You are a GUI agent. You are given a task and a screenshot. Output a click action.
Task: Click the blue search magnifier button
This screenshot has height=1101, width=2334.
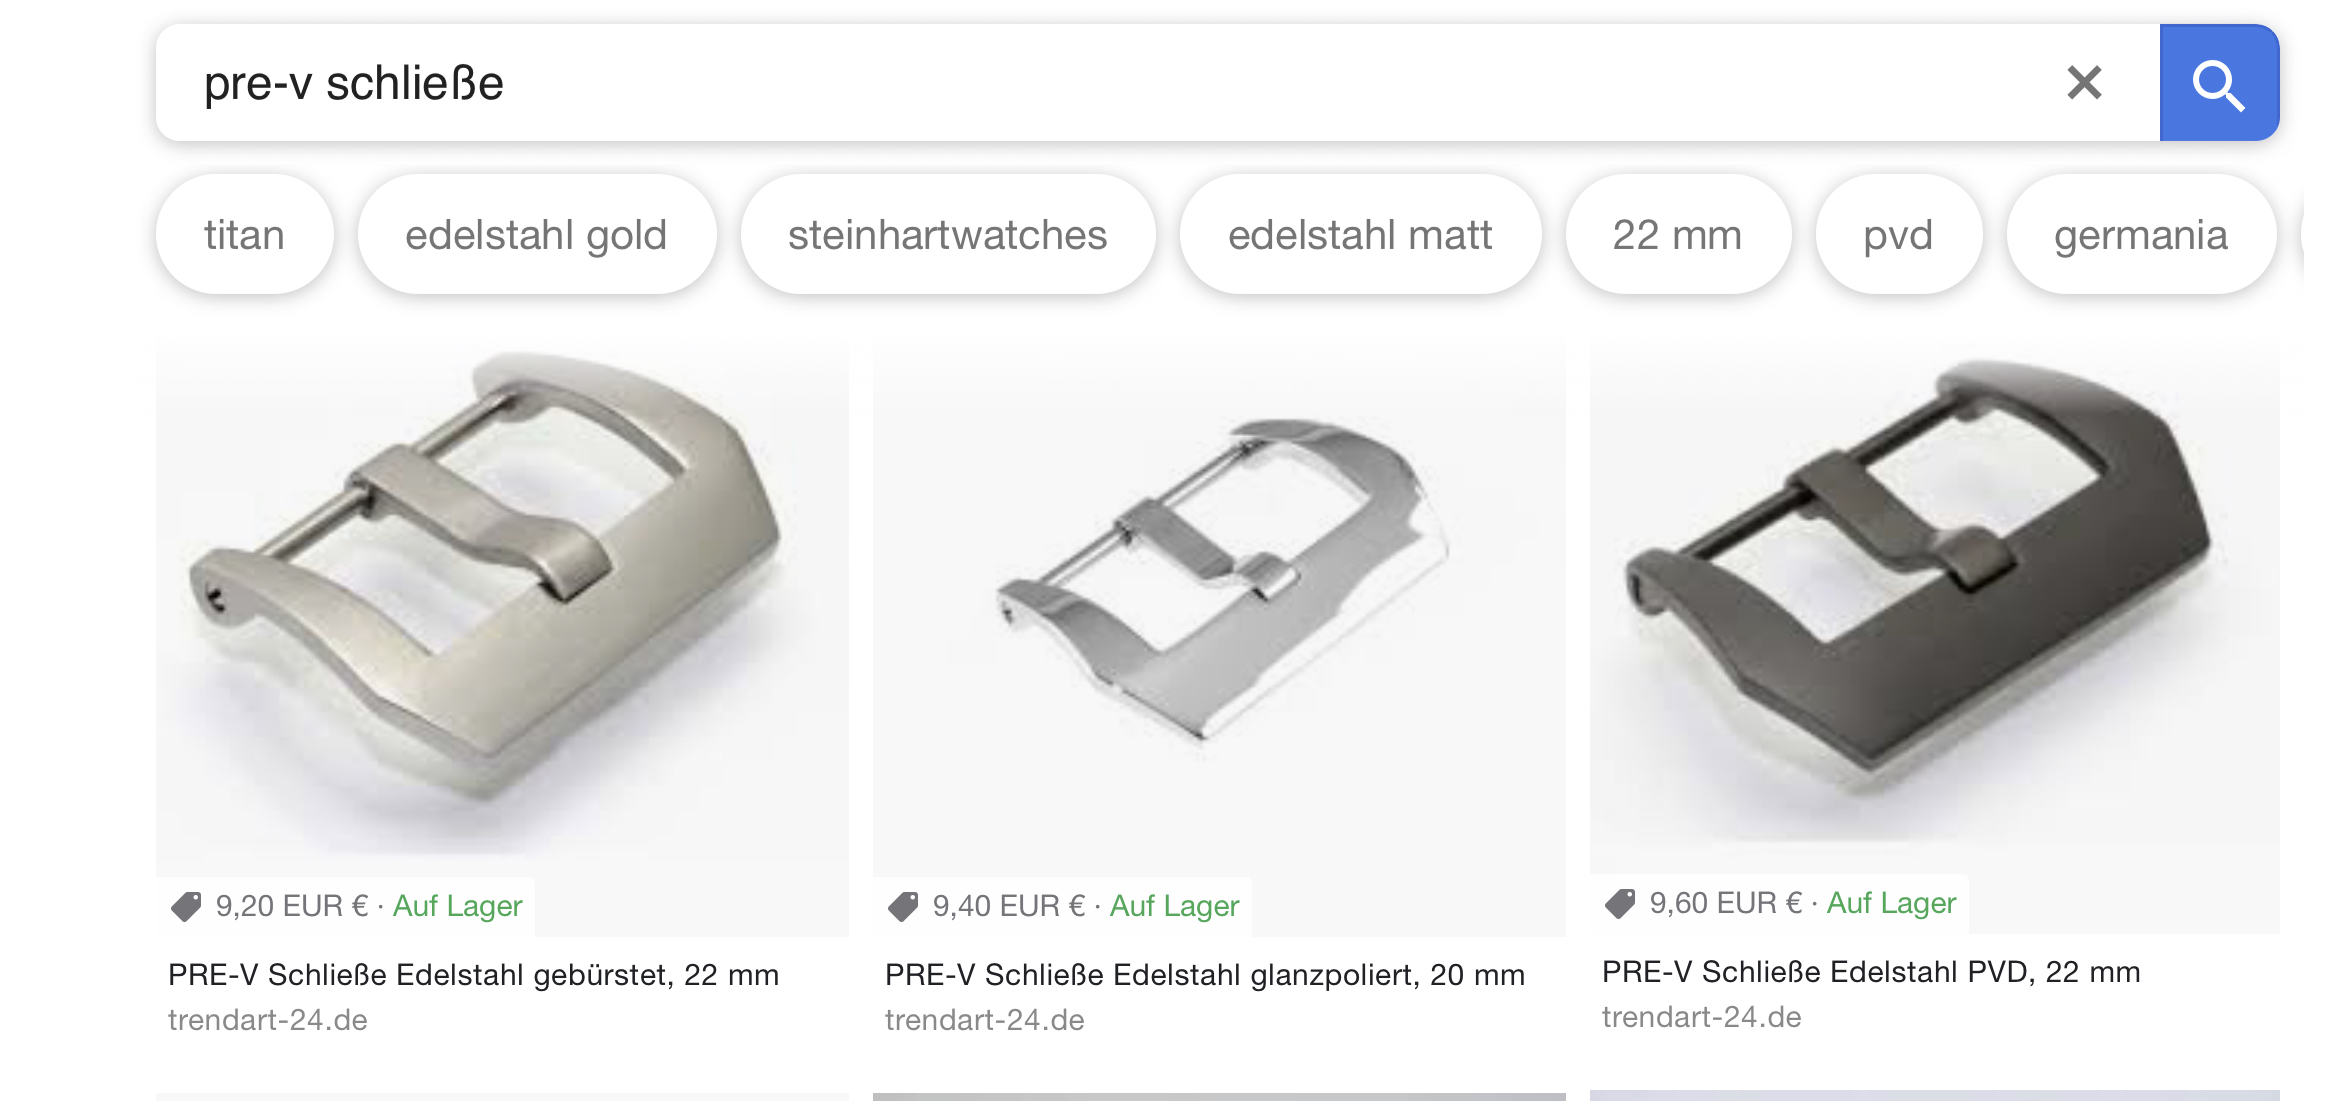pos(2219,83)
